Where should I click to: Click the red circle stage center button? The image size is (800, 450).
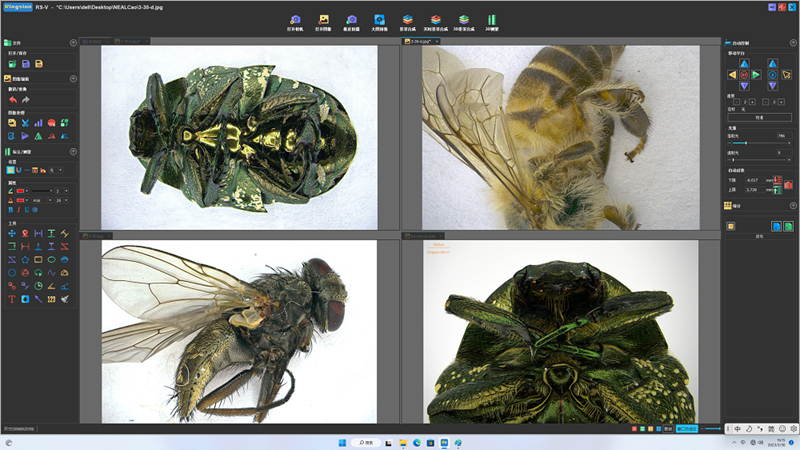coord(744,74)
